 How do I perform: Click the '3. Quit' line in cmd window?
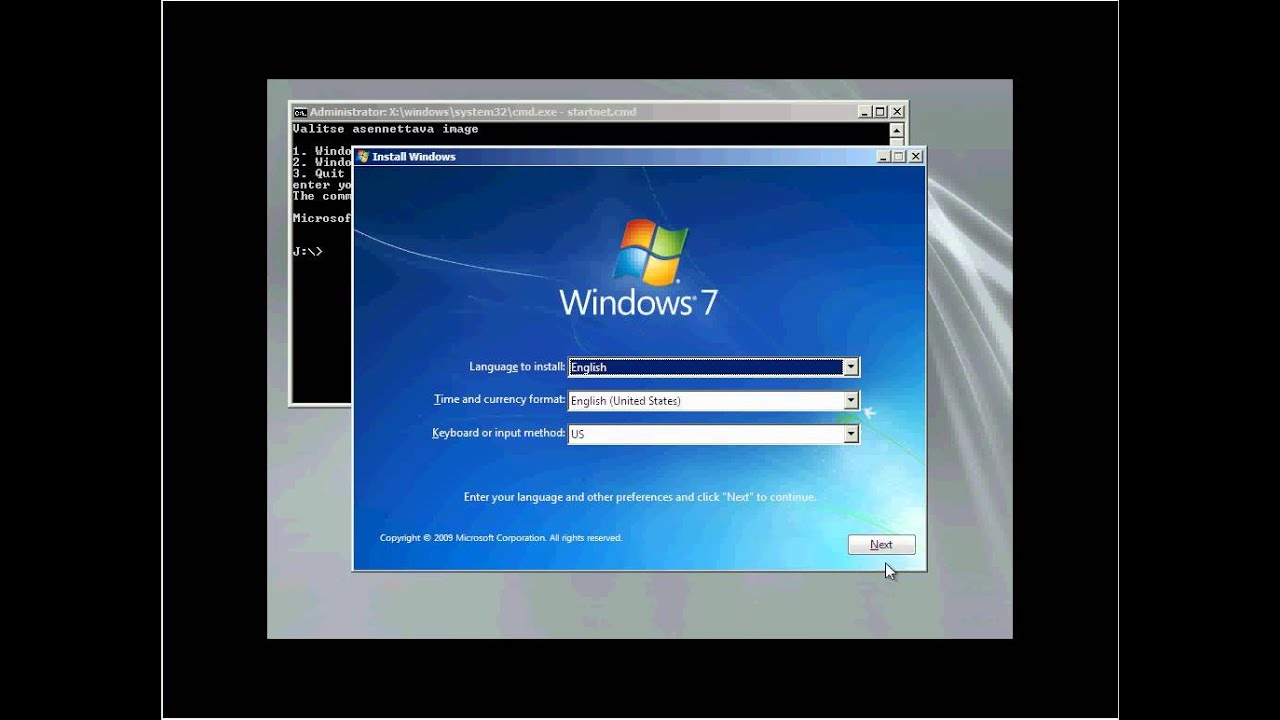click(x=318, y=173)
